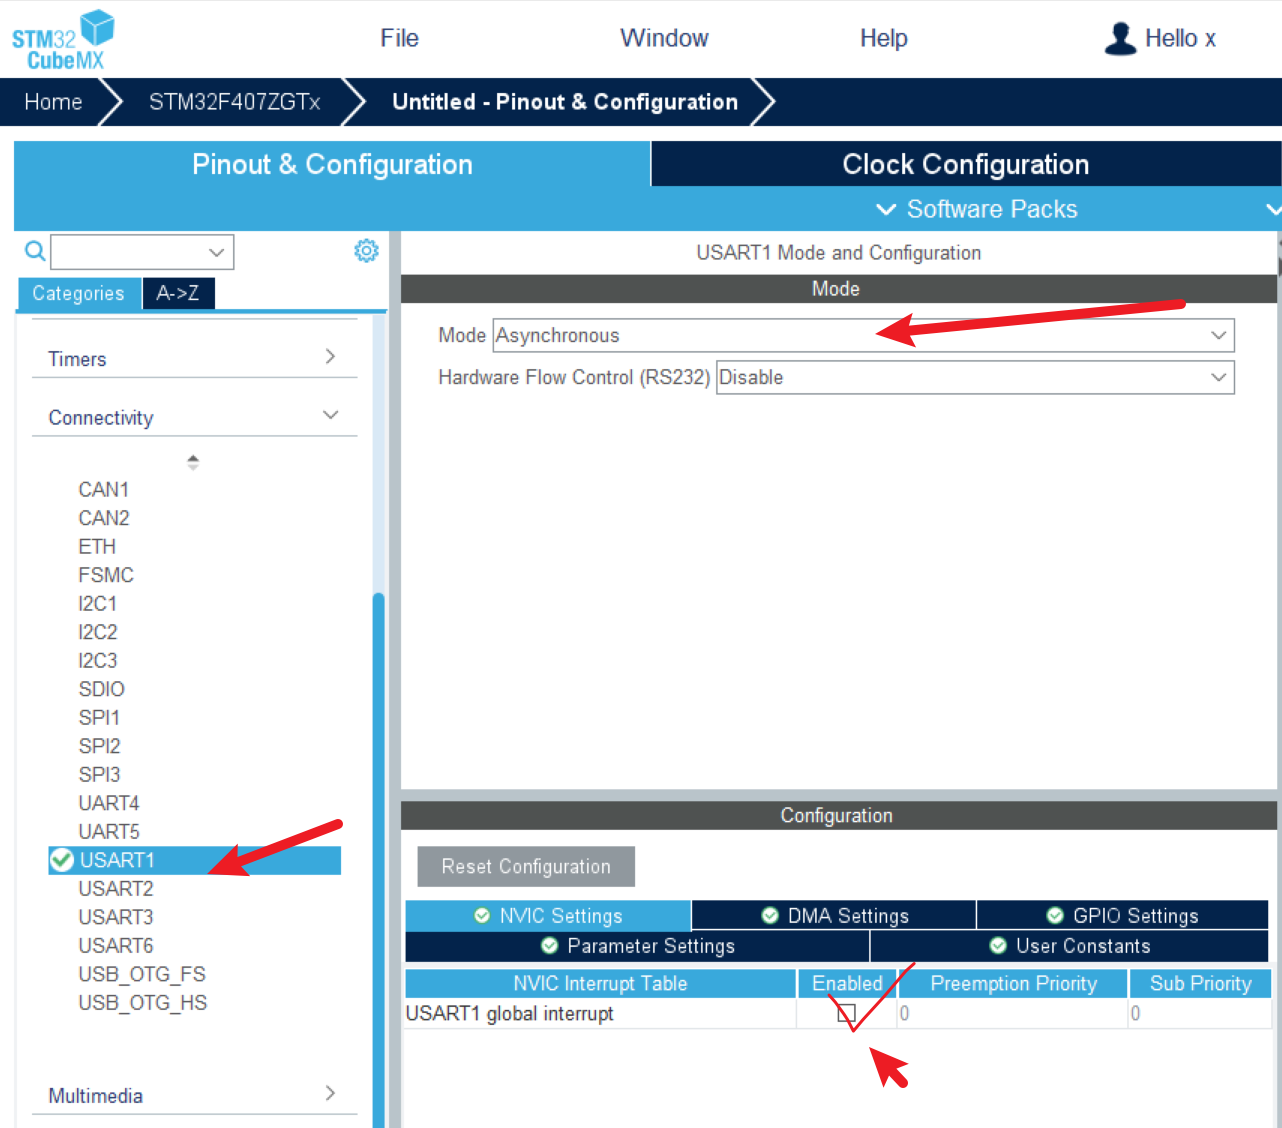Click the search magnifier icon
Viewport: 1282px width, 1128px height.
[35, 251]
